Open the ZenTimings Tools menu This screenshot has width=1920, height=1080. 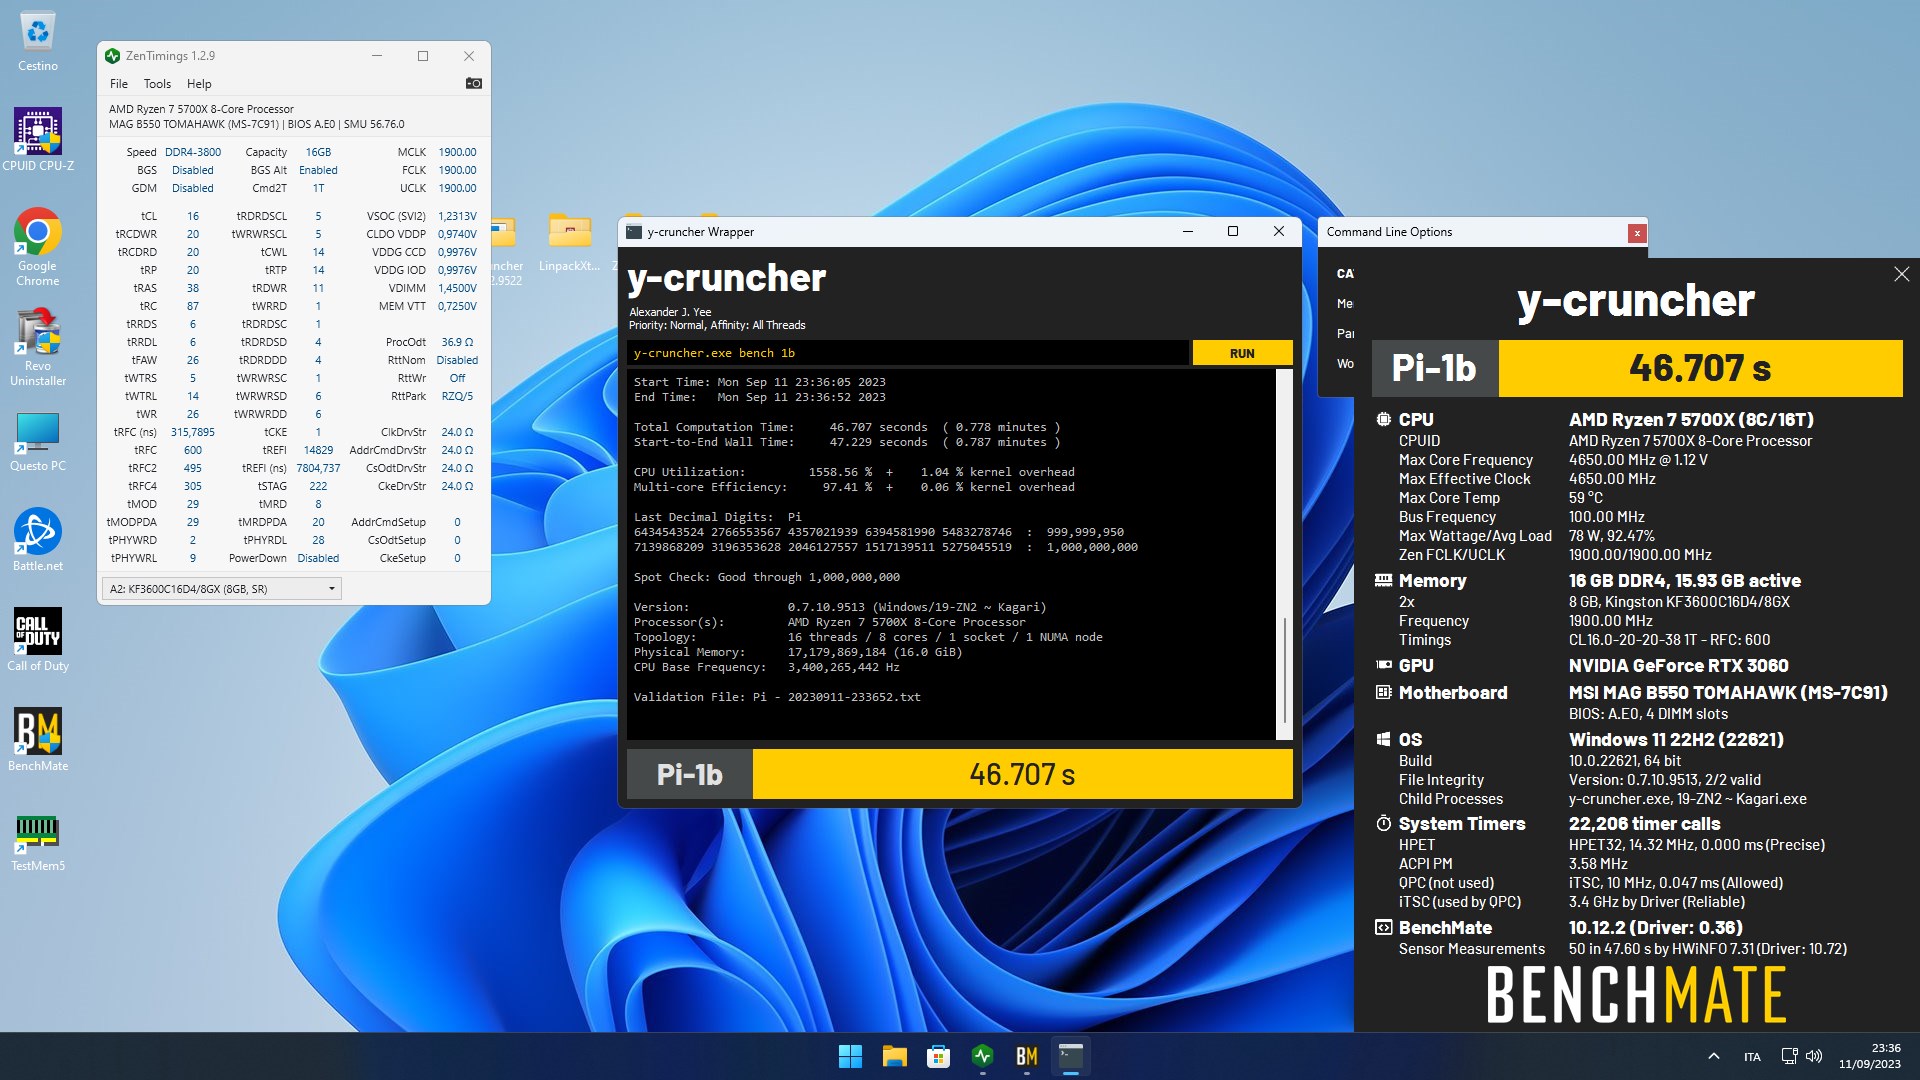157,84
